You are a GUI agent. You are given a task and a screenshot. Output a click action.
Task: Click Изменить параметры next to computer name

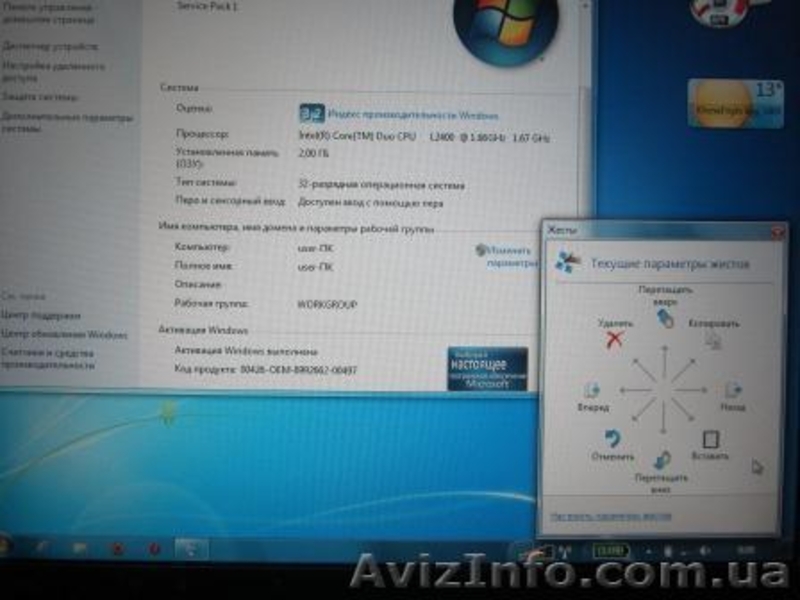click(504, 258)
